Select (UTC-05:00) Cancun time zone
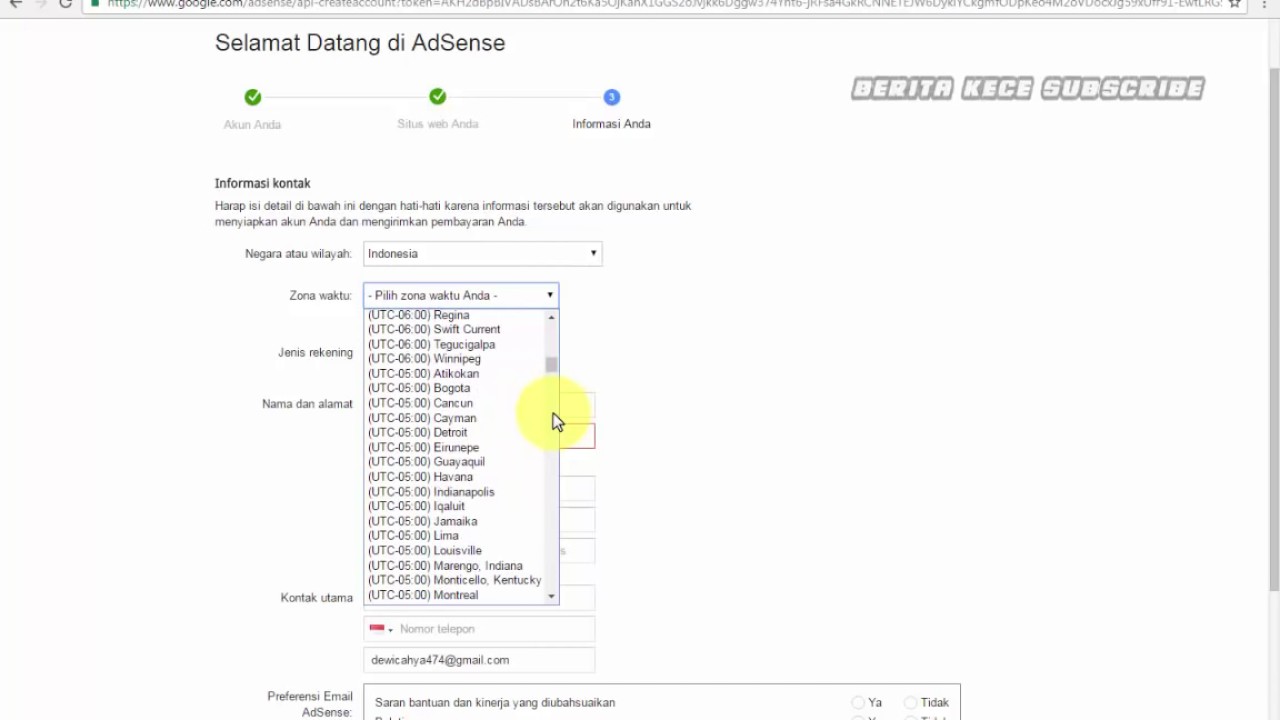This screenshot has width=1280, height=720. pyautogui.click(x=454, y=403)
